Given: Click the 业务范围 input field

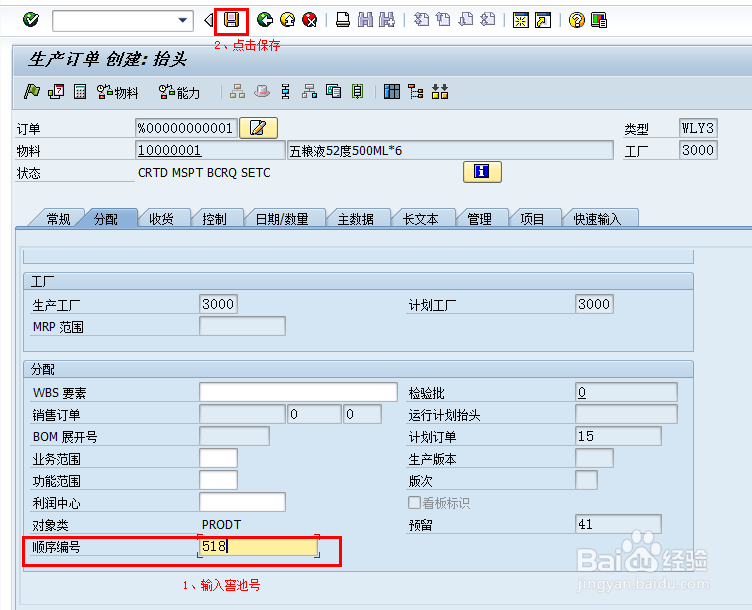Looking at the screenshot, I should (218, 458).
